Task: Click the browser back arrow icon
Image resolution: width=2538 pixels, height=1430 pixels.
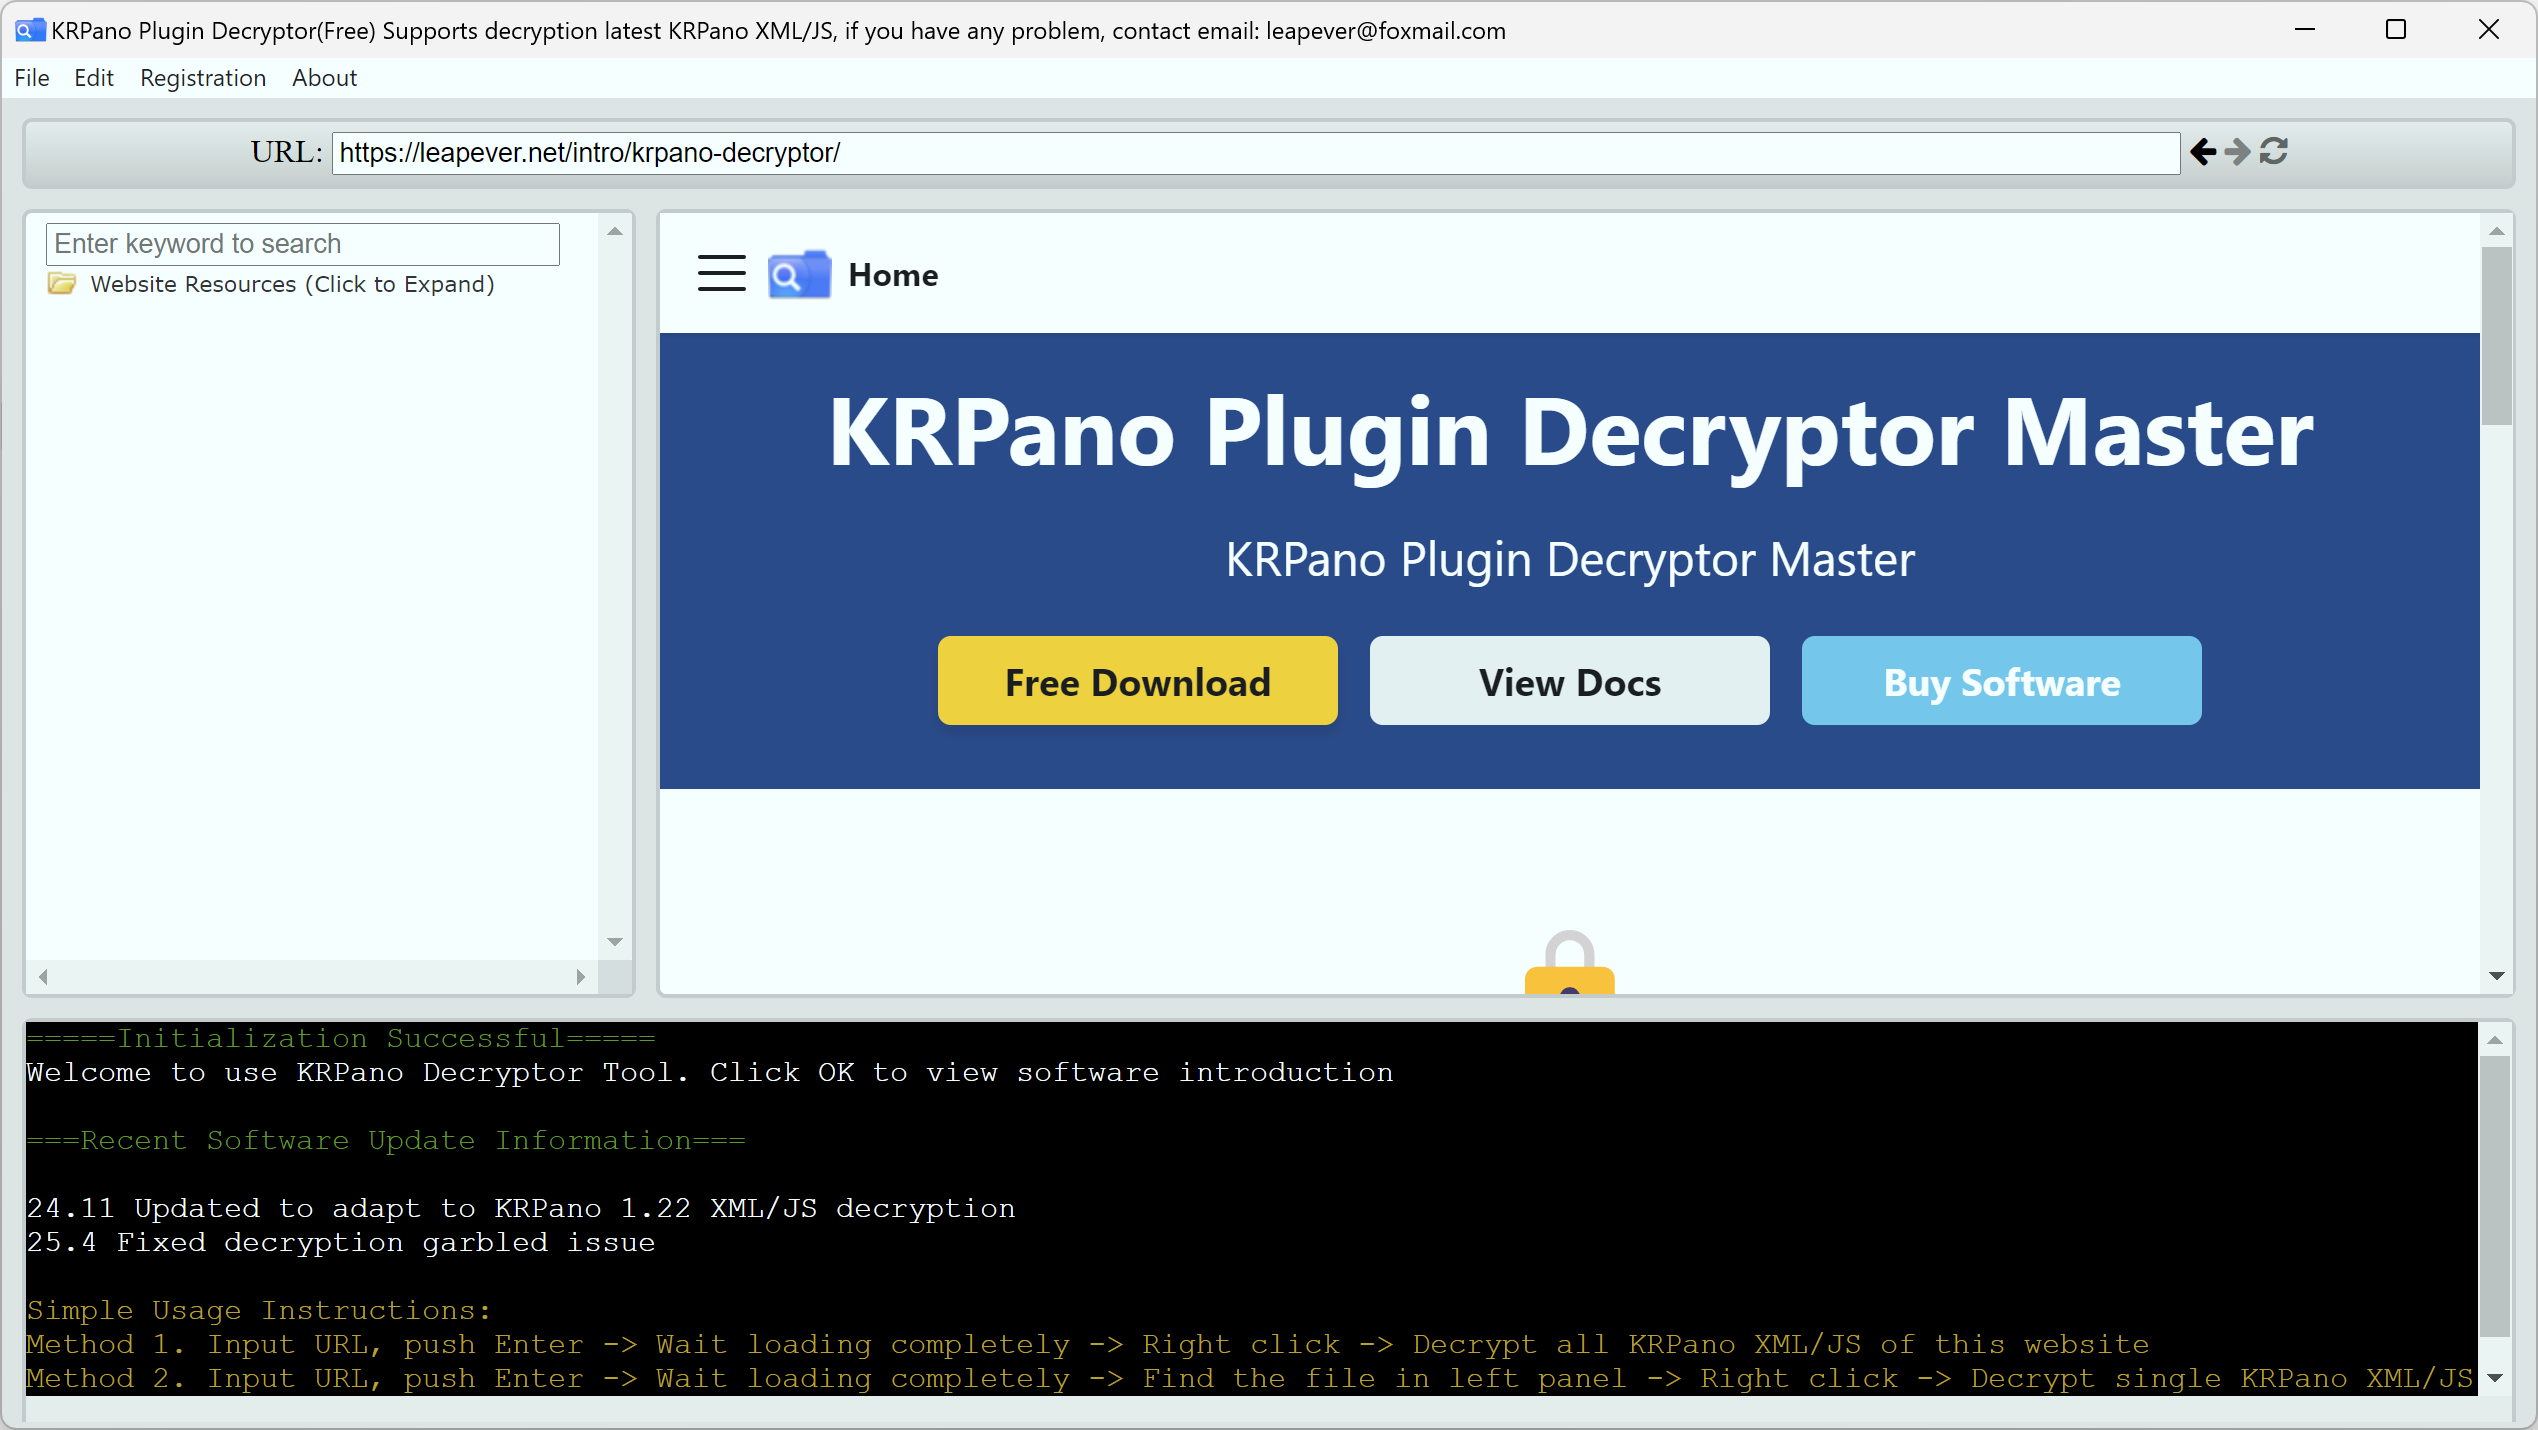Action: 2203,152
